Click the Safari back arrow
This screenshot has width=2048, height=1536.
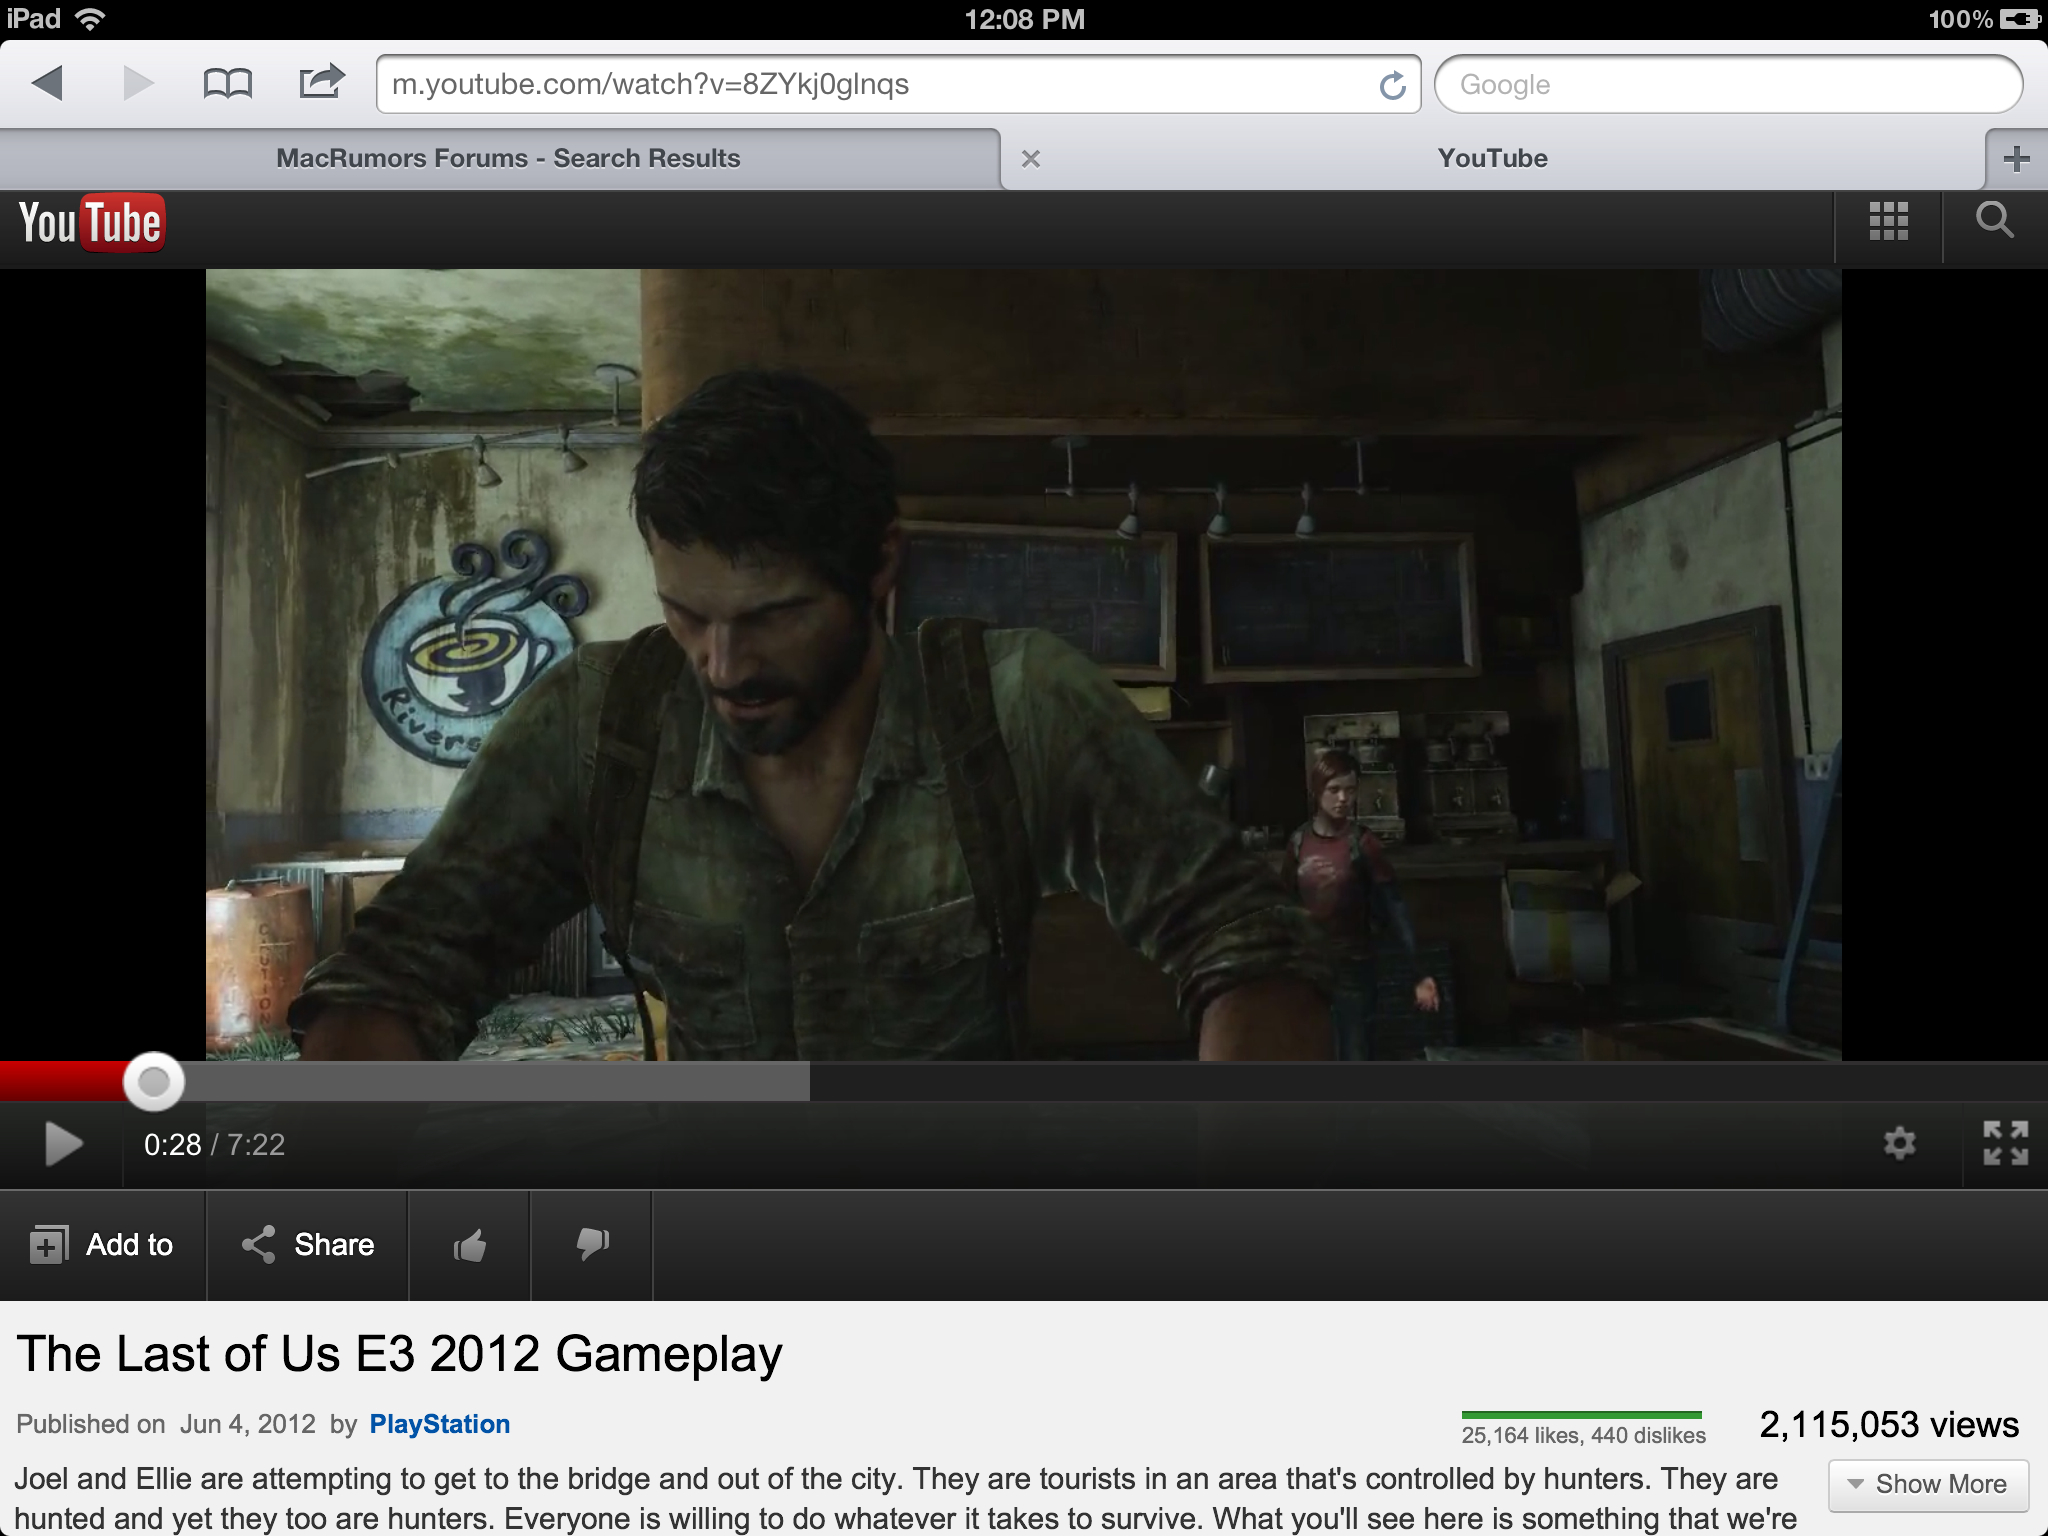click(x=47, y=83)
